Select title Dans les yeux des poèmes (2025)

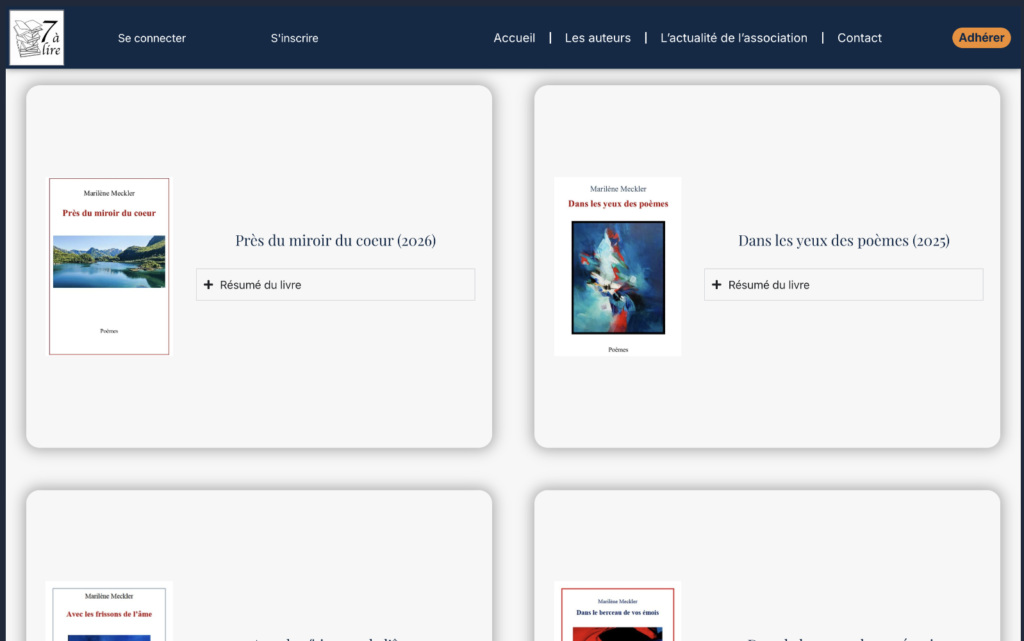pos(844,240)
